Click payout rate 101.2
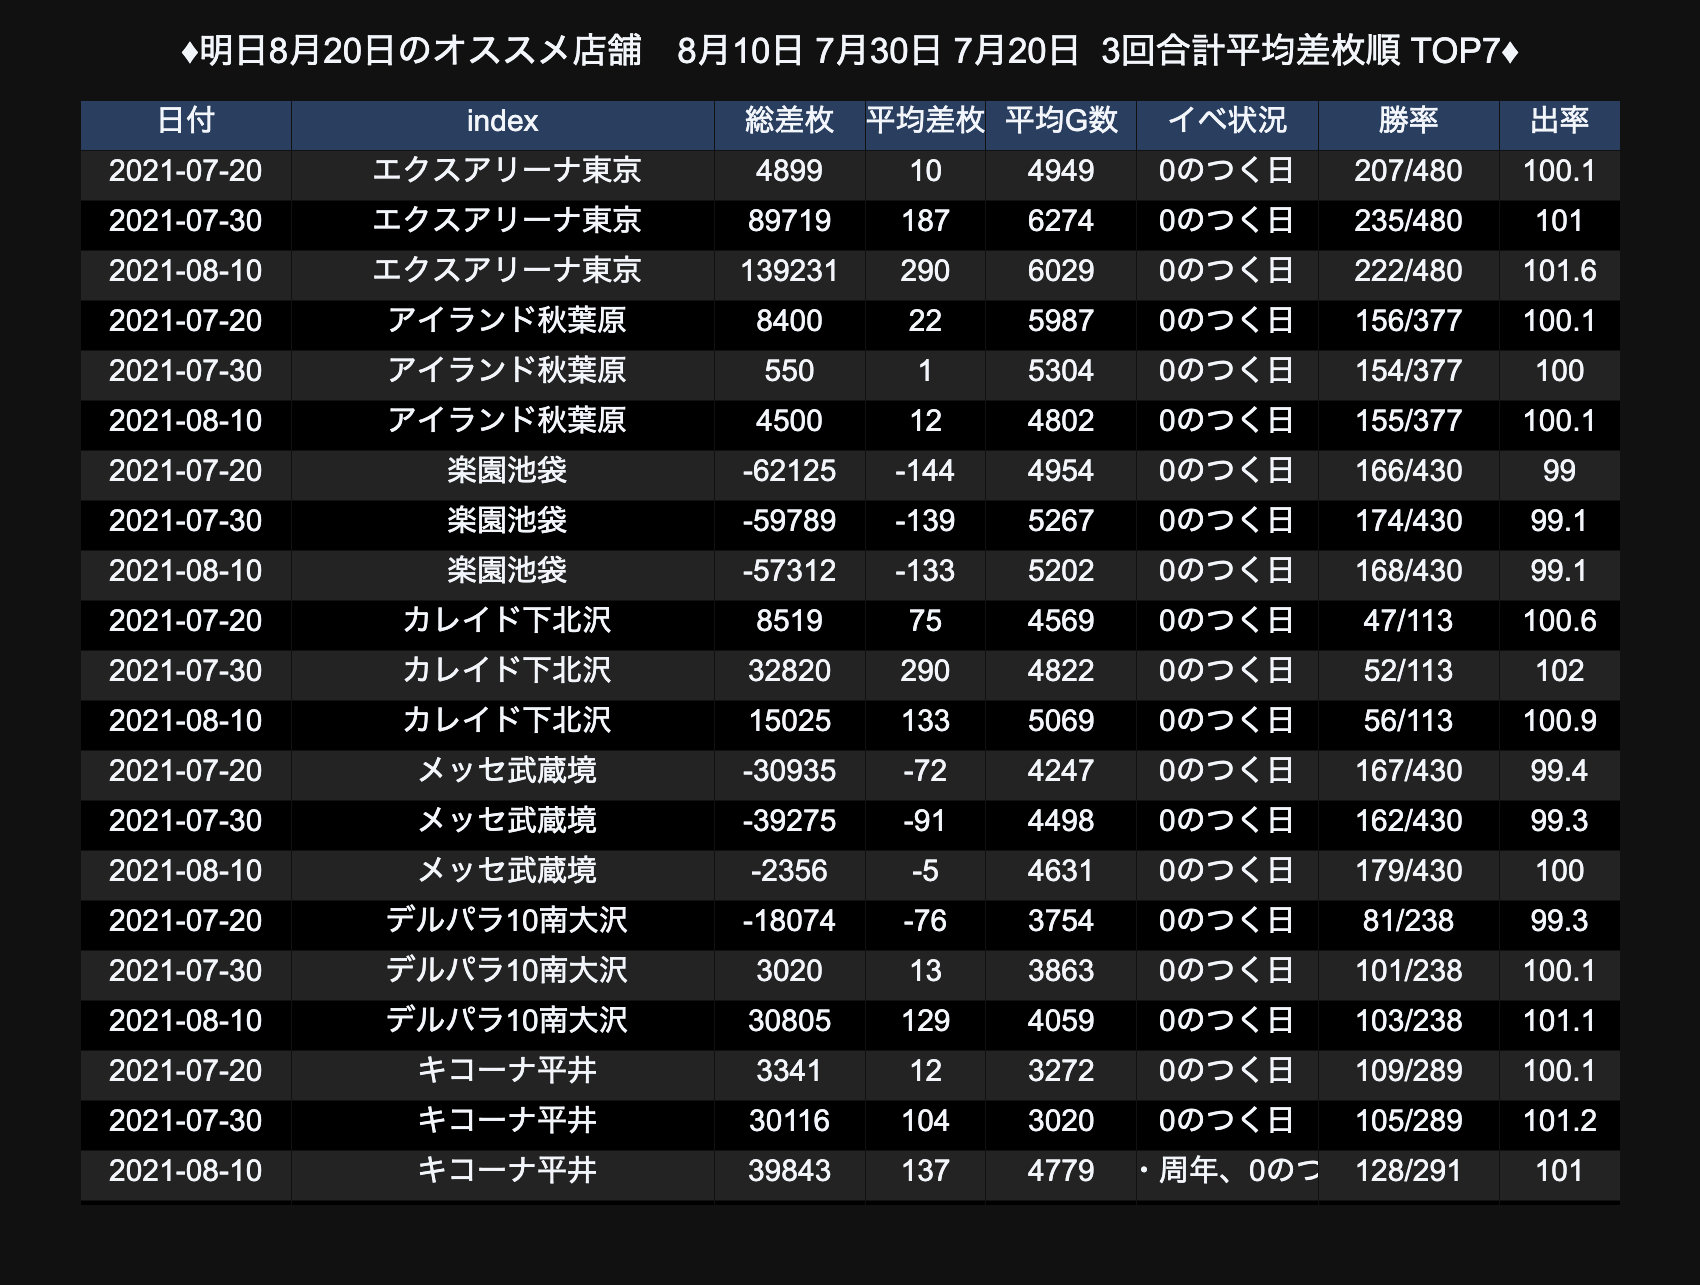The image size is (1700, 1285). click(1559, 1121)
